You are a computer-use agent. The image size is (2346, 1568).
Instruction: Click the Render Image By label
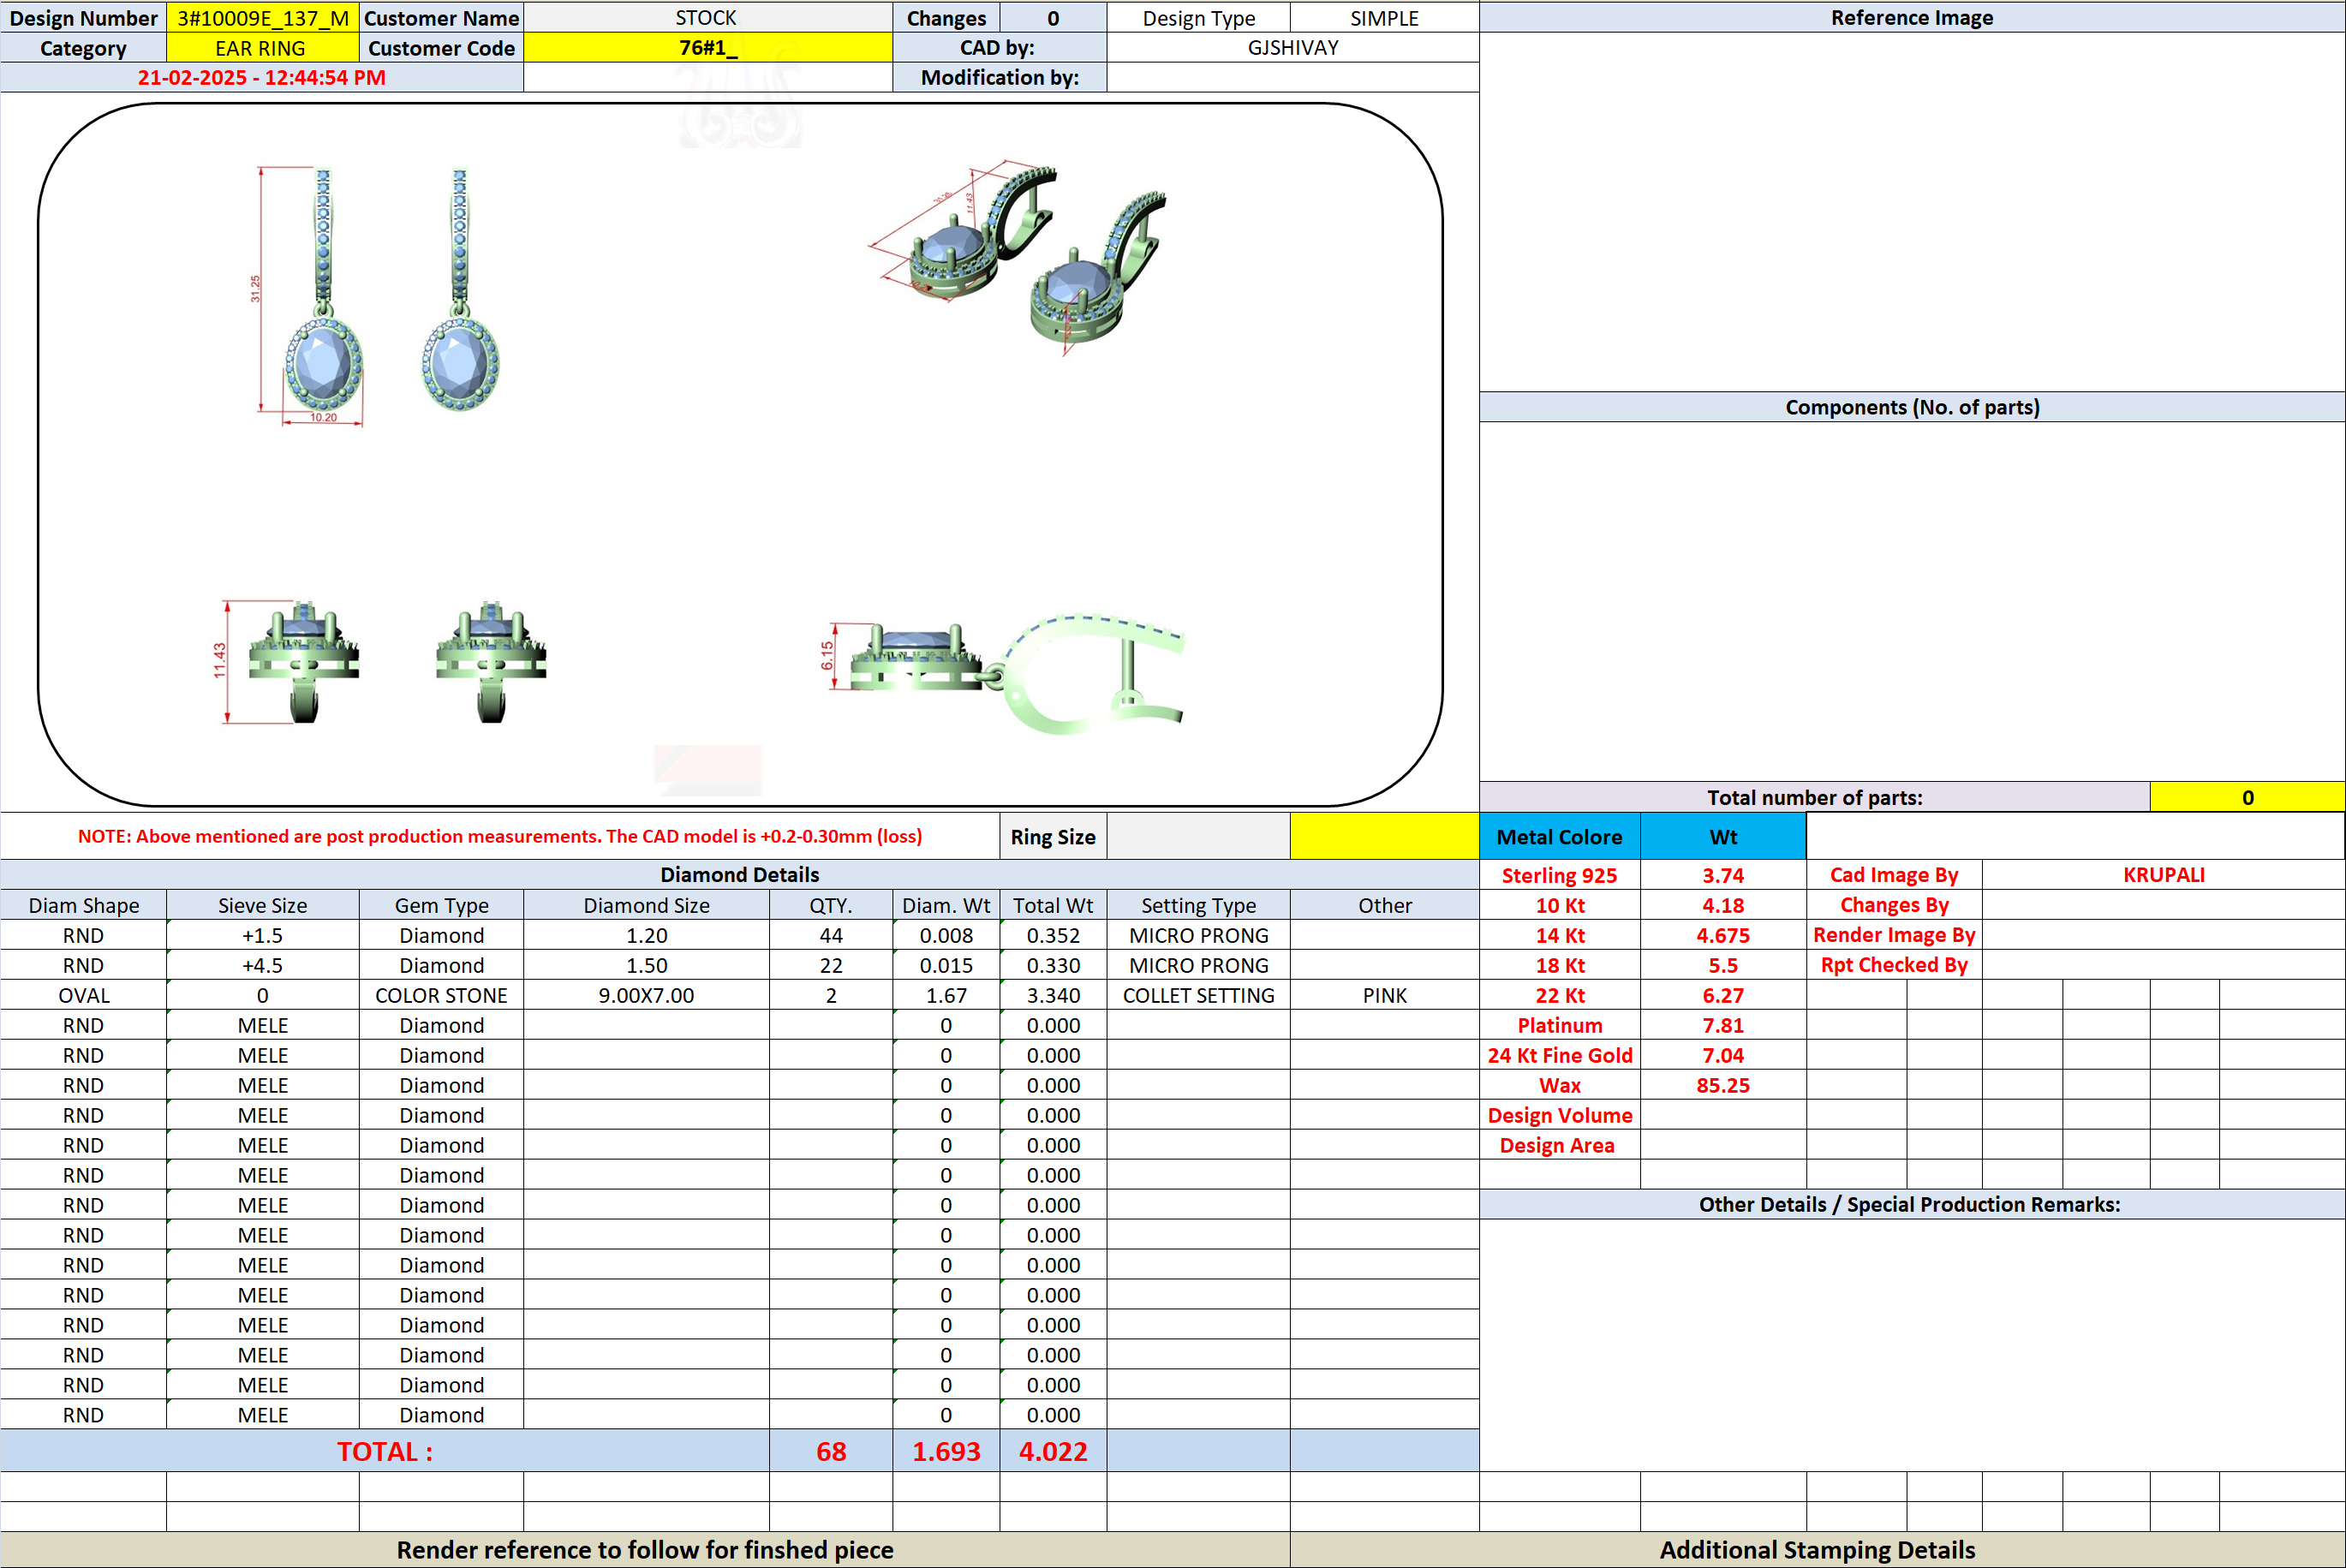coord(1893,935)
